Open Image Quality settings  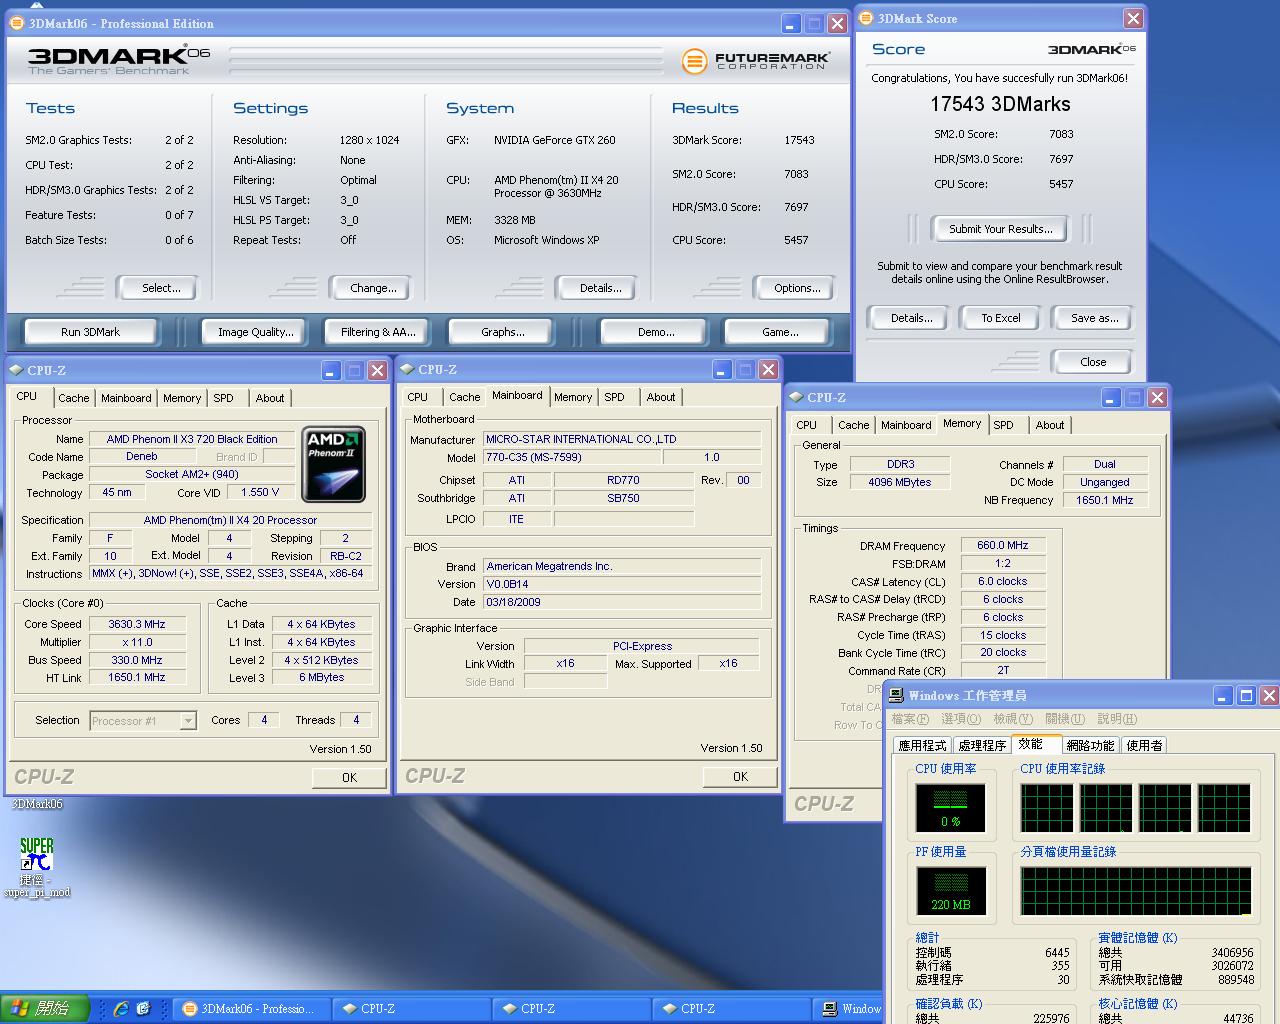coord(256,332)
